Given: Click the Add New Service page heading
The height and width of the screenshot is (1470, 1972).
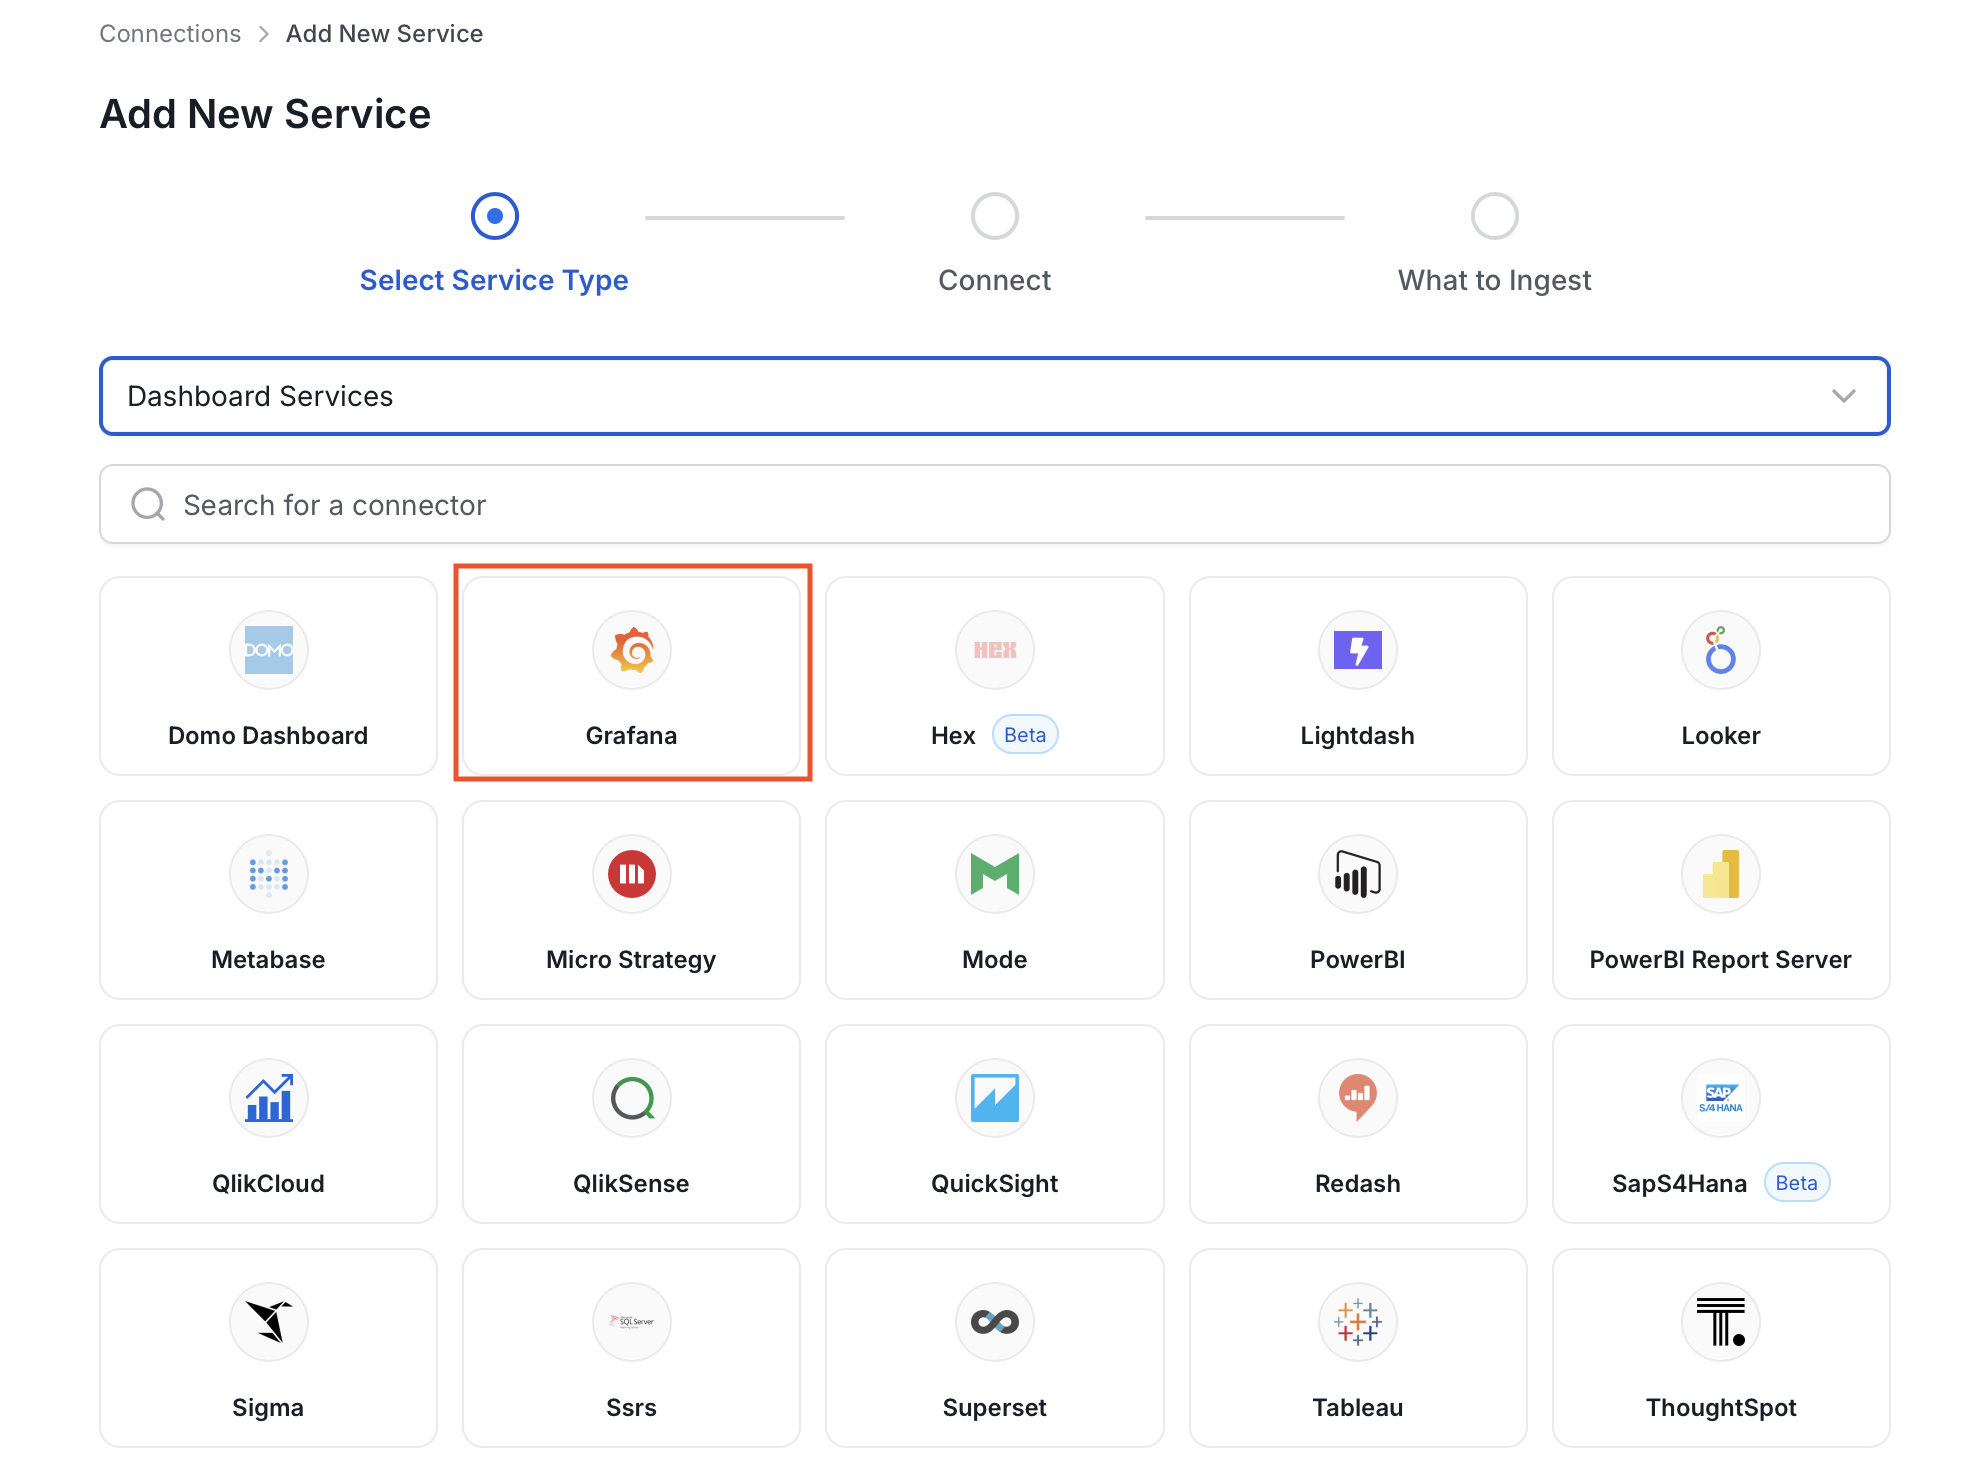Looking at the screenshot, I should [x=265, y=114].
